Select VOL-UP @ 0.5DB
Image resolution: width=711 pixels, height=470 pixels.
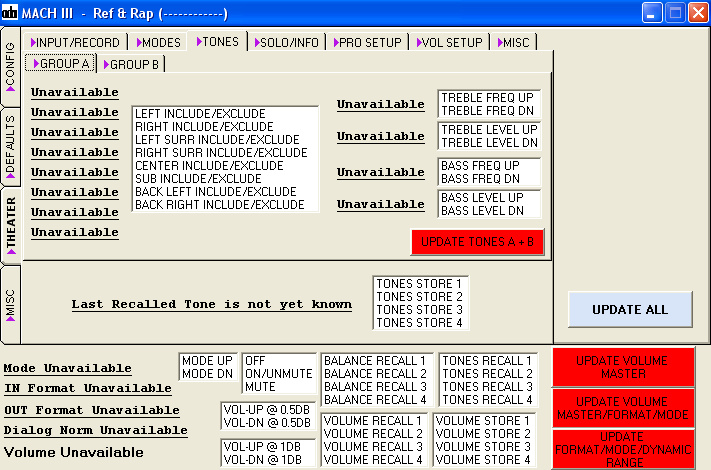pos(267,410)
